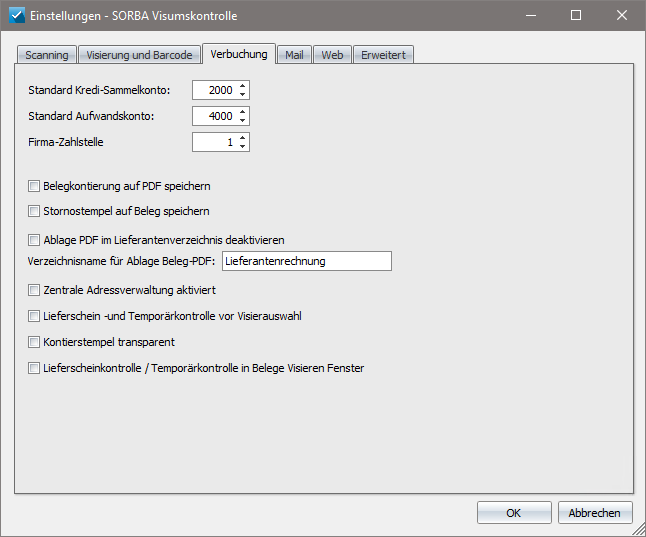This screenshot has width=646, height=537.
Task: Open the Mail tab
Action: tap(294, 55)
